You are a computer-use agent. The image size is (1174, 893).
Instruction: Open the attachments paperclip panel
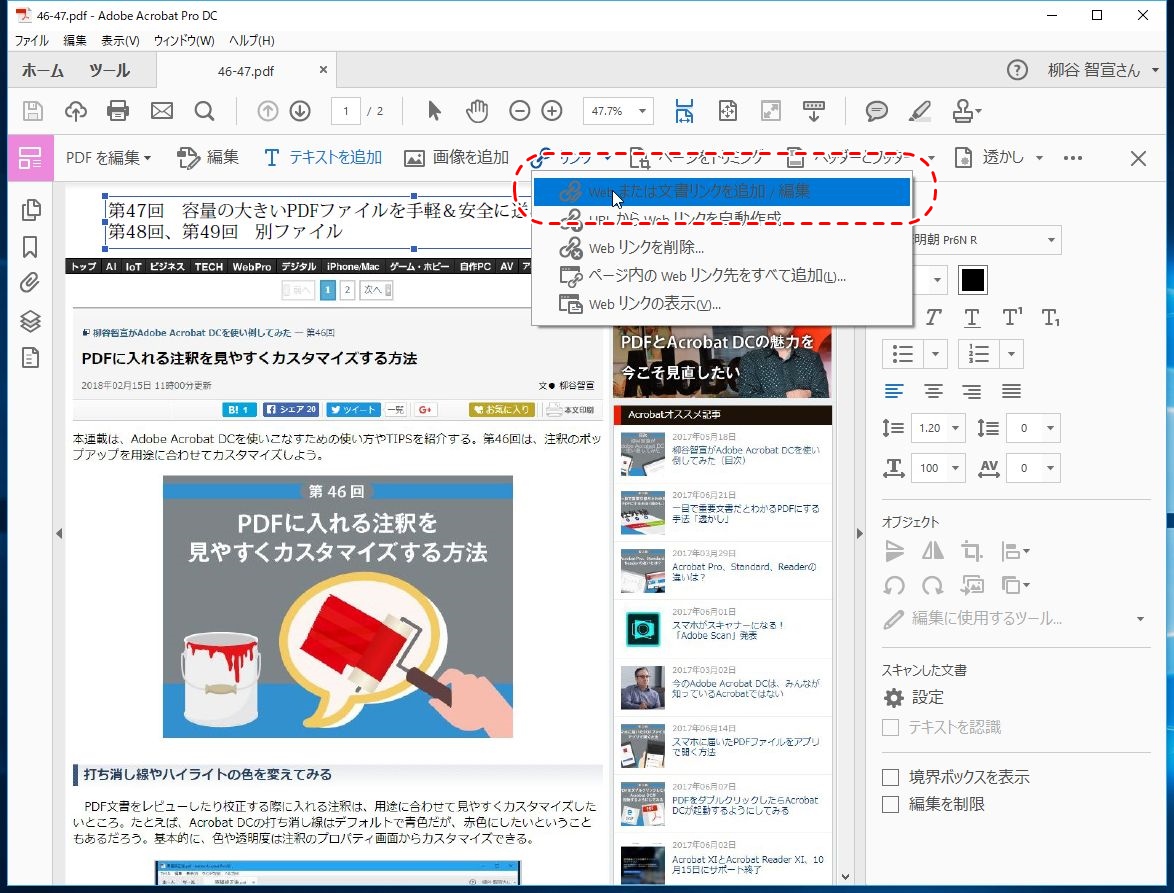point(31,284)
